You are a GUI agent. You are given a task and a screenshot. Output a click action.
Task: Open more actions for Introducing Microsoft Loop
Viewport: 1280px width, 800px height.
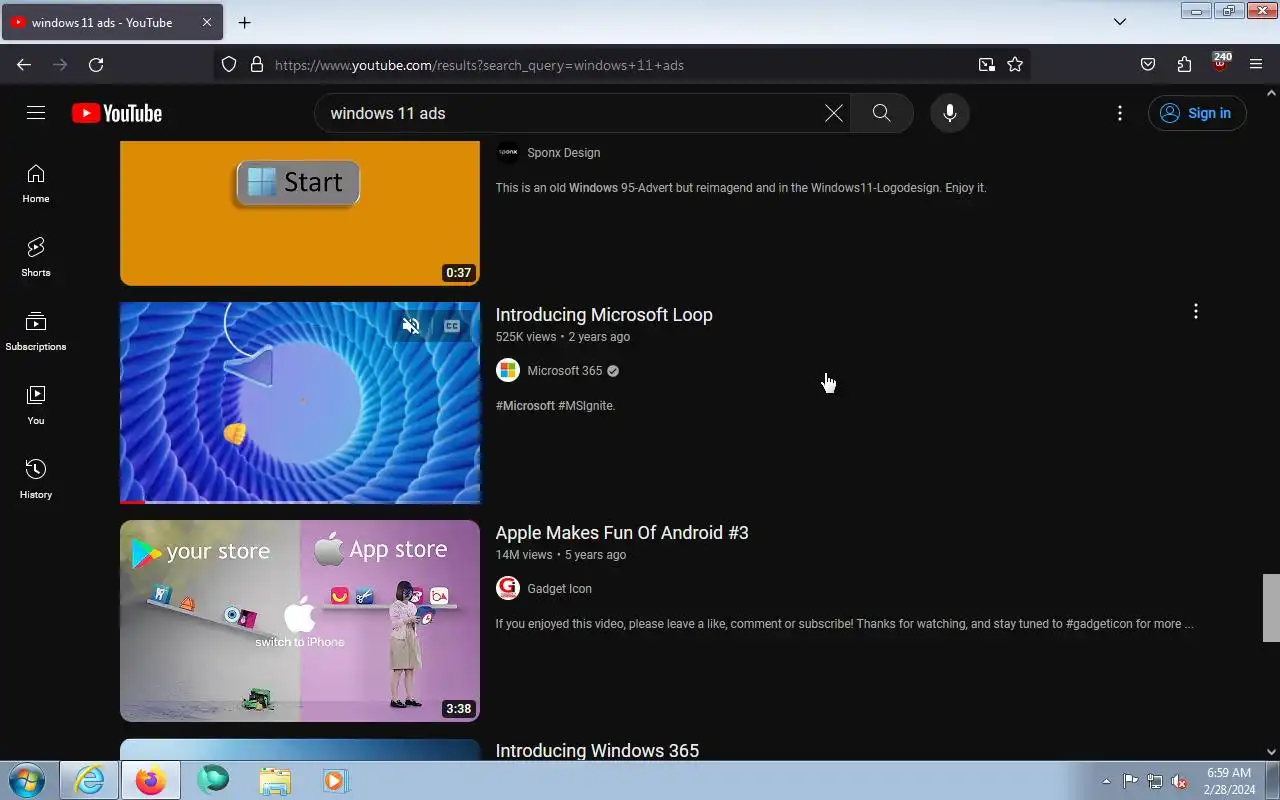pyautogui.click(x=1195, y=312)
